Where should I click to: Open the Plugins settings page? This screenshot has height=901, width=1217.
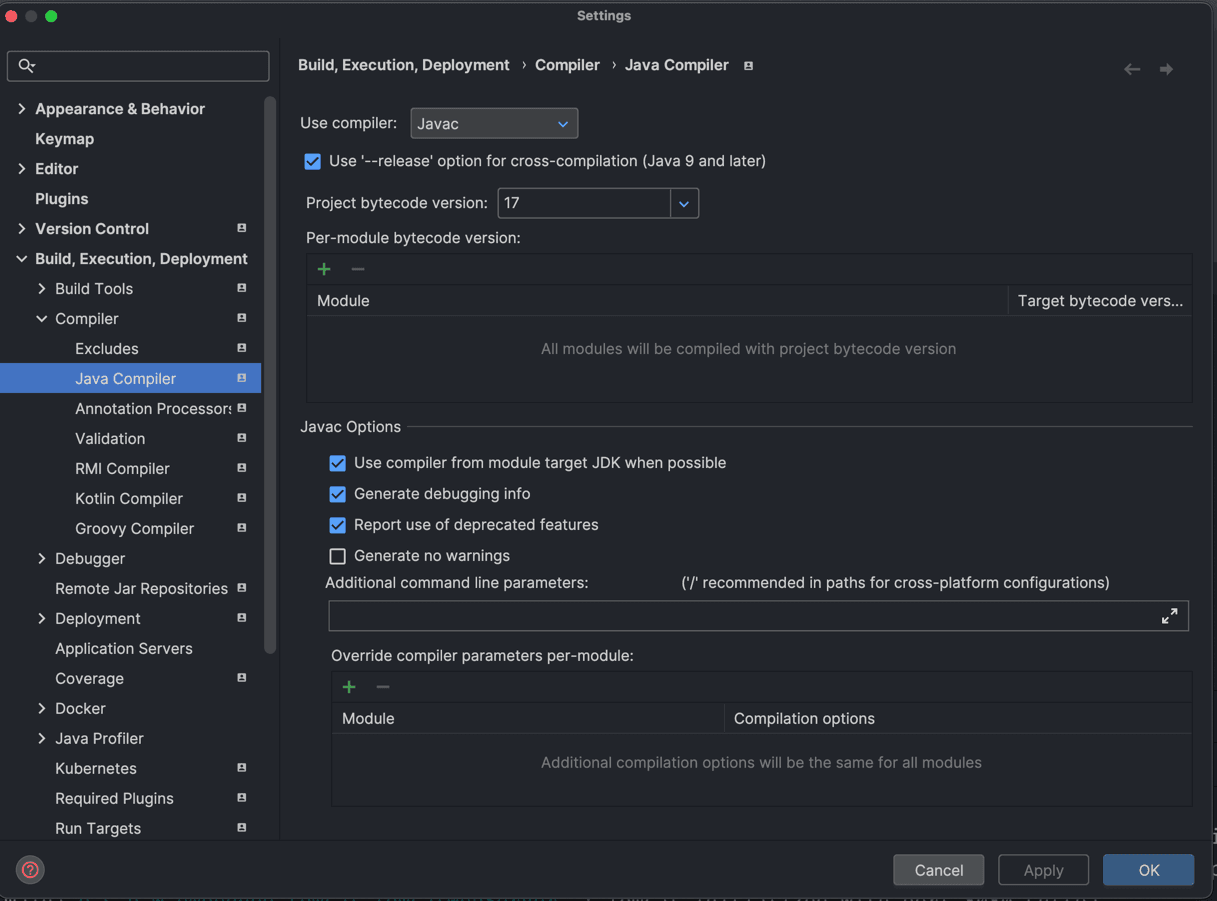tap(62, 199)
